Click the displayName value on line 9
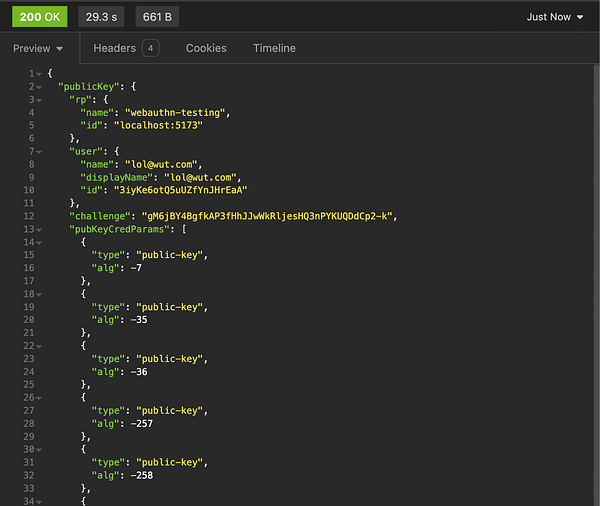The height and width of the screenshot is (506, 600). [201, 177]
